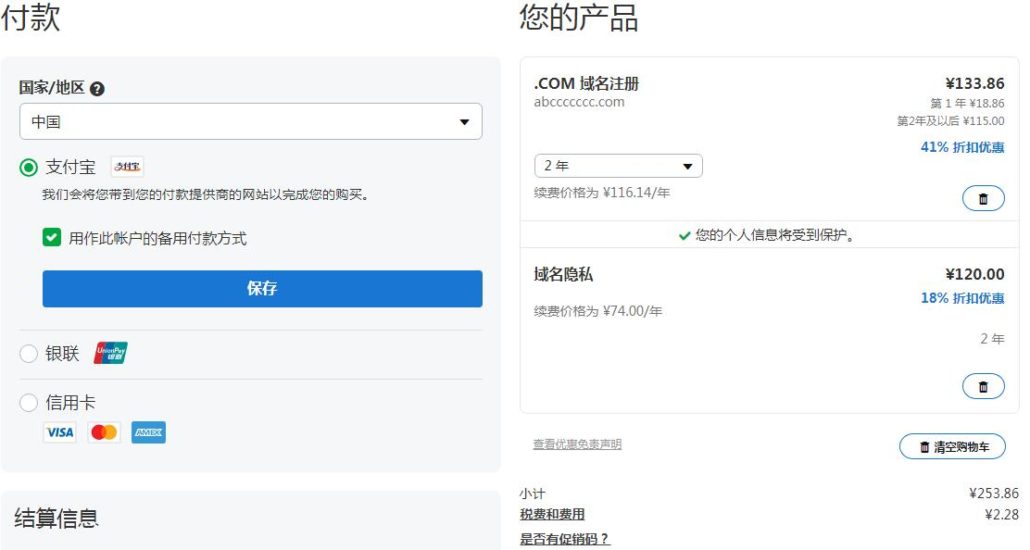Uncheck 用作此帐户的备用付款方式 checkbox

[x=52, y=238]
